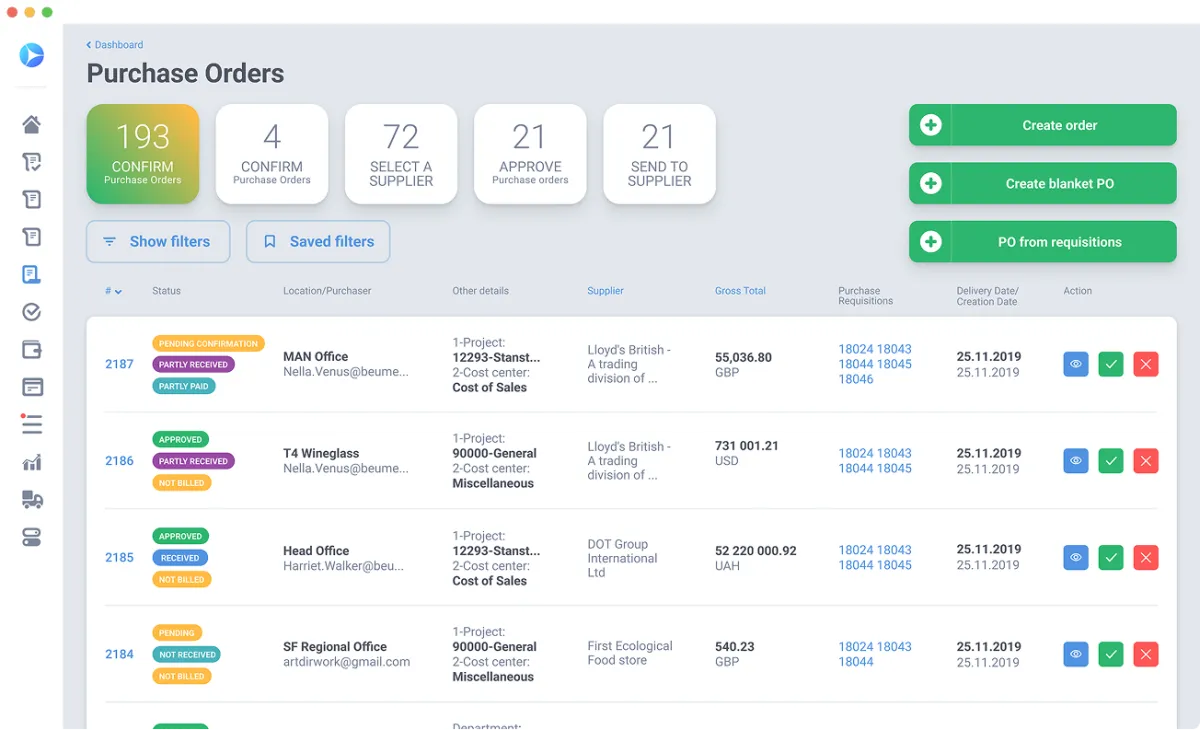Click plus icon on PO from requisitions
This screenshot has height=730, width=1200.
tap(931, 242)
